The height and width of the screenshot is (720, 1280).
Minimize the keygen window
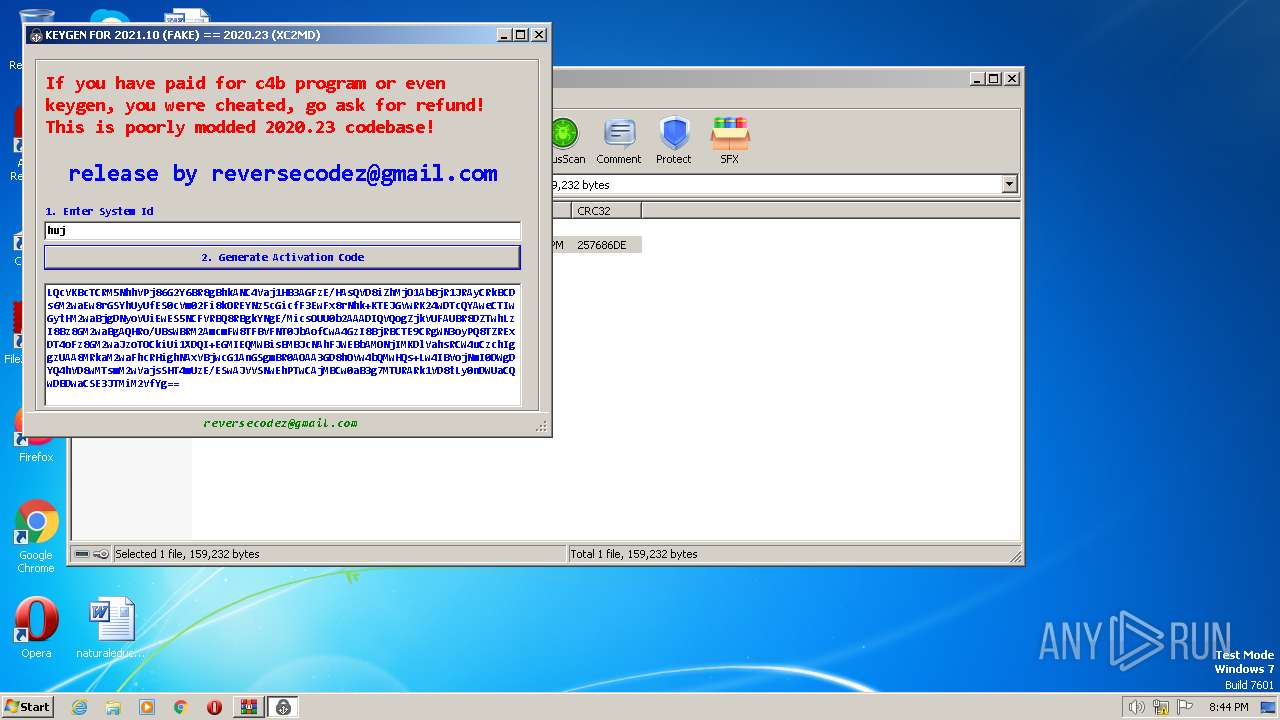coord(503,35)
